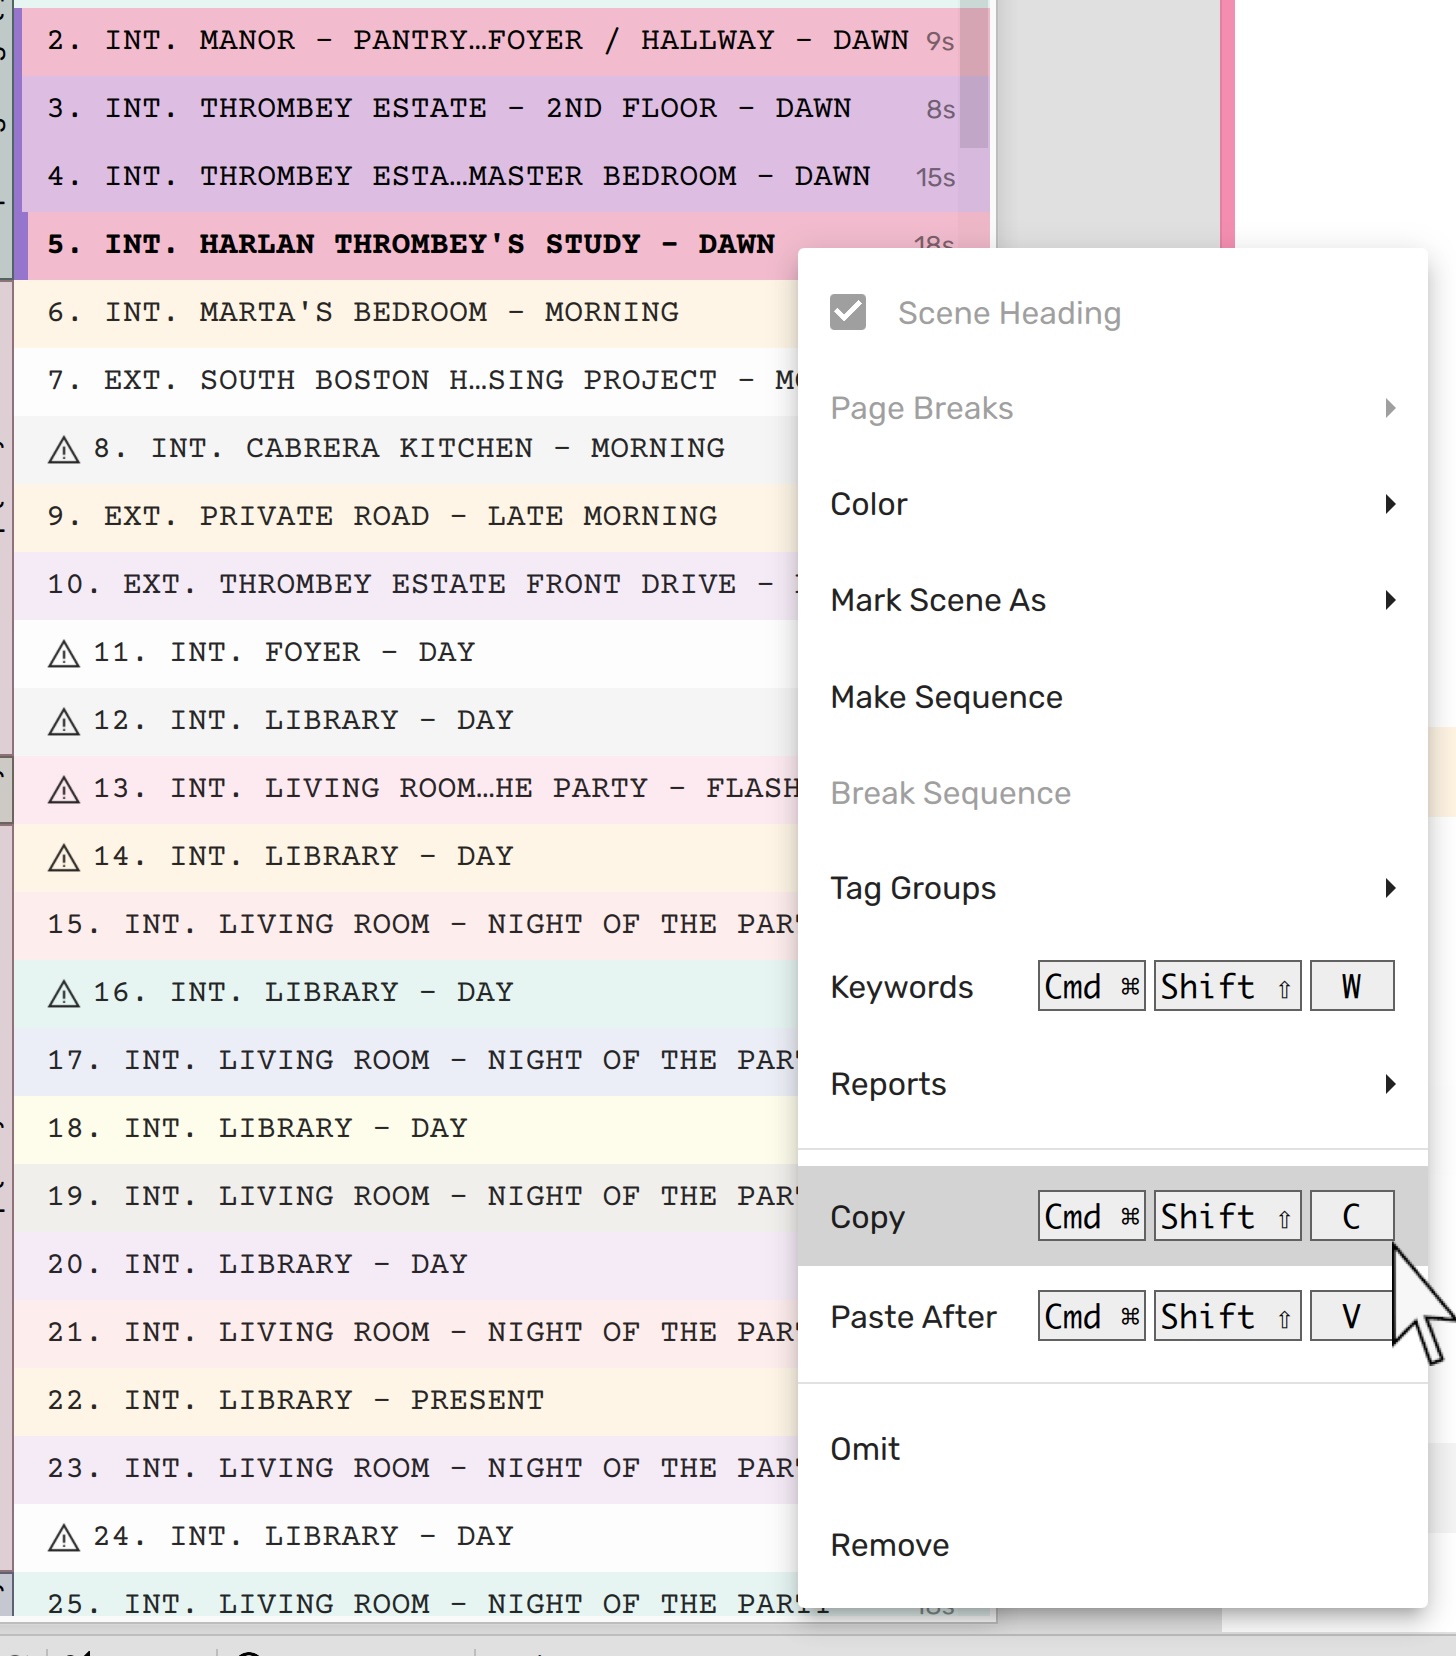Viewport: 1456px width, 1656px height.
Task: Open Keywords from the context menu
Action: pos(901,987)
